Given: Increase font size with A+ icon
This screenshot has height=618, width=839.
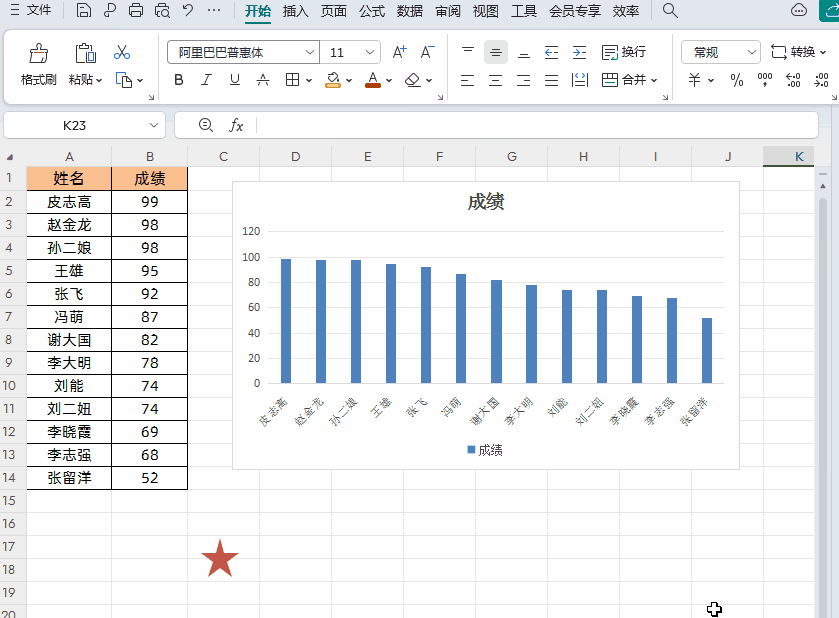Looking at the screenshot, I should tap(399, 52).
